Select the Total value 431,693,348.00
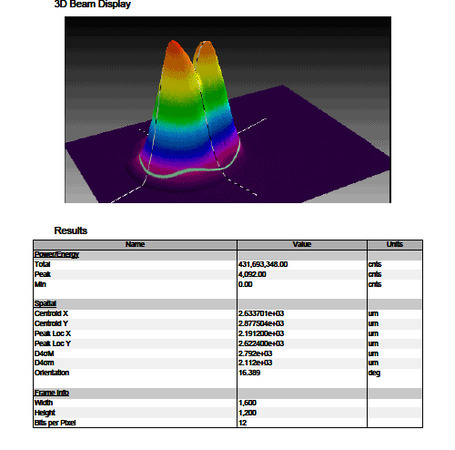Screen dimensions: 455x450 point(263,264)
